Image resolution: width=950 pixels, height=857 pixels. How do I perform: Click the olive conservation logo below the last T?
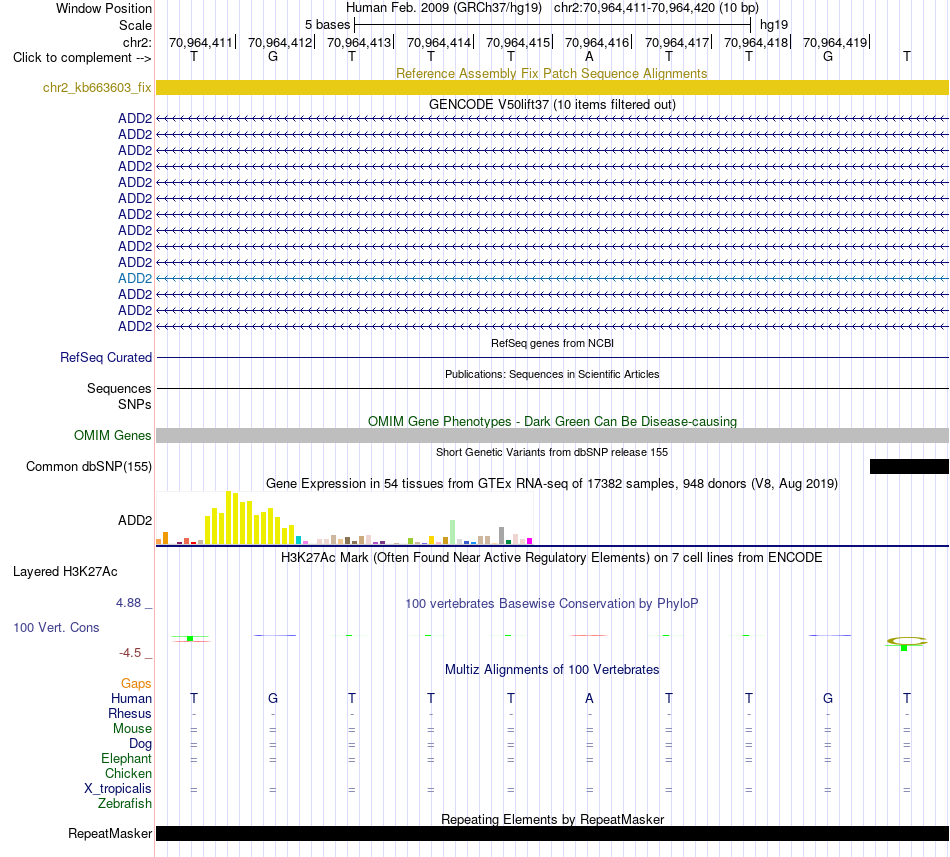(x=906, y=642)
